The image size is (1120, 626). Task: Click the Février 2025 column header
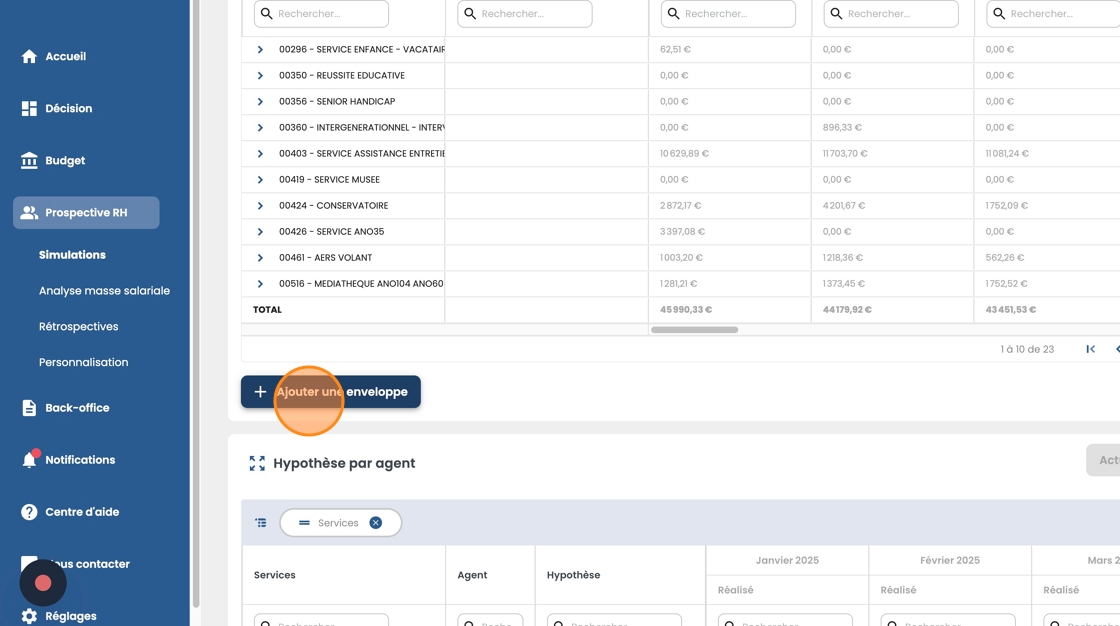pyautogui.click(x=950, y=560)
